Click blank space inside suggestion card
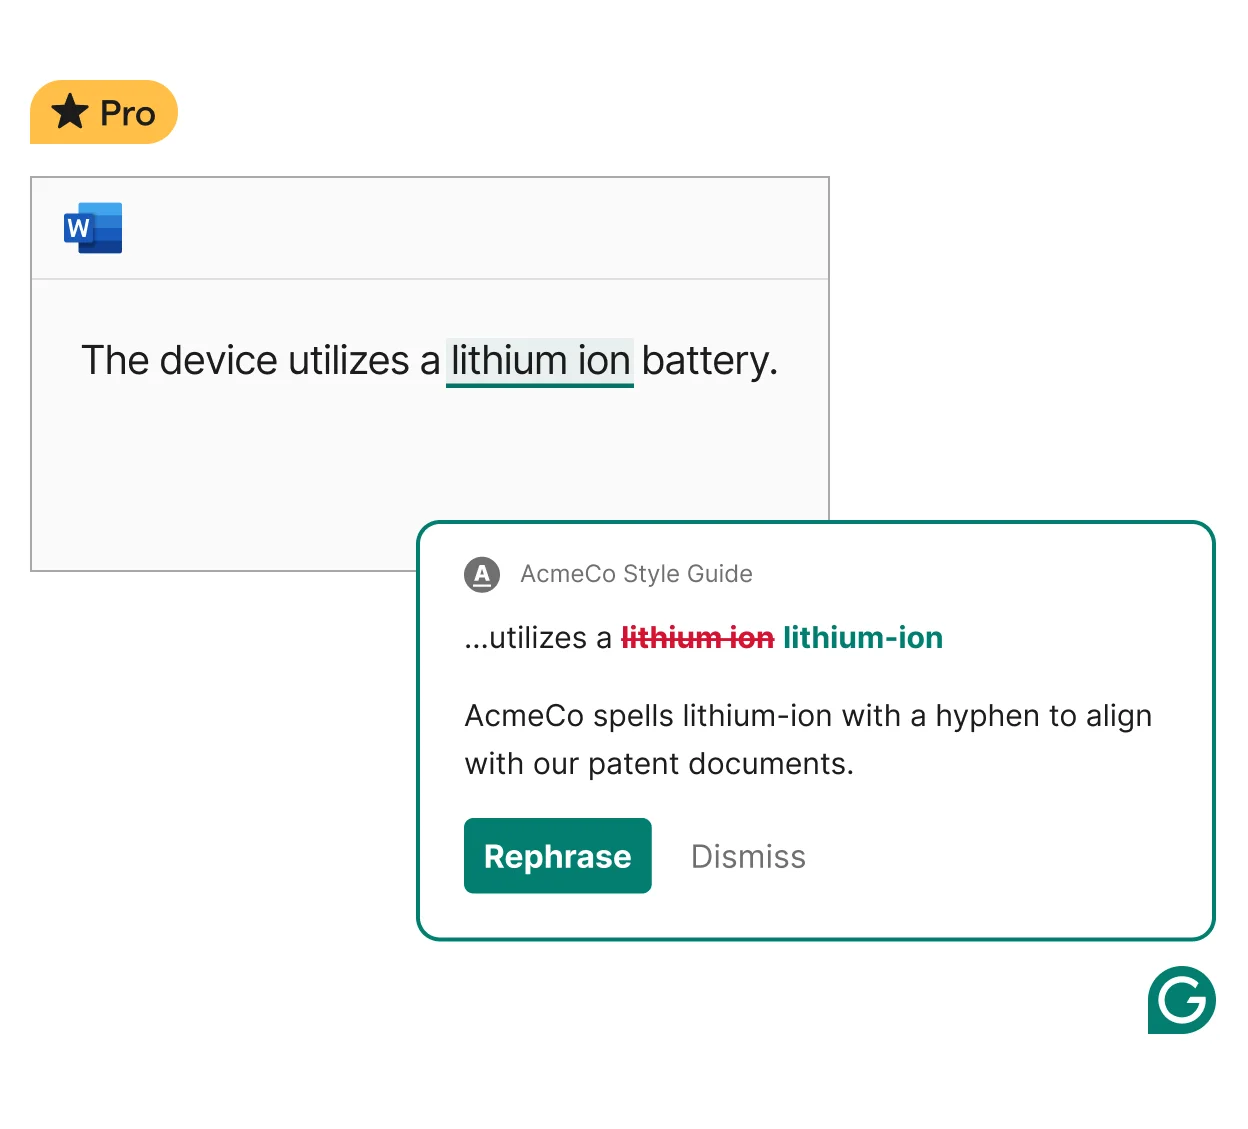The height and width of the screenshot is (1129, 1248). coord(1000,856)
